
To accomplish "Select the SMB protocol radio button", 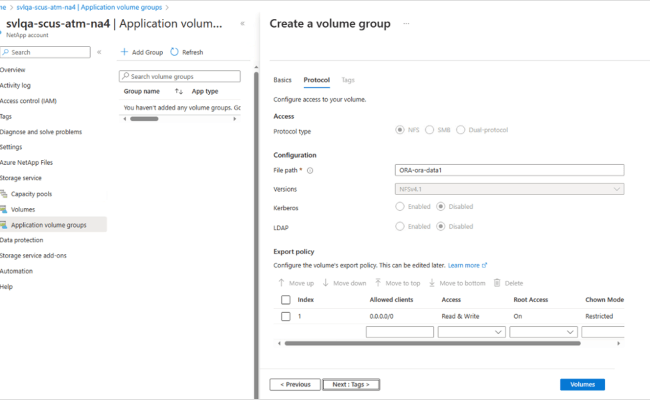I will point(429,130).
